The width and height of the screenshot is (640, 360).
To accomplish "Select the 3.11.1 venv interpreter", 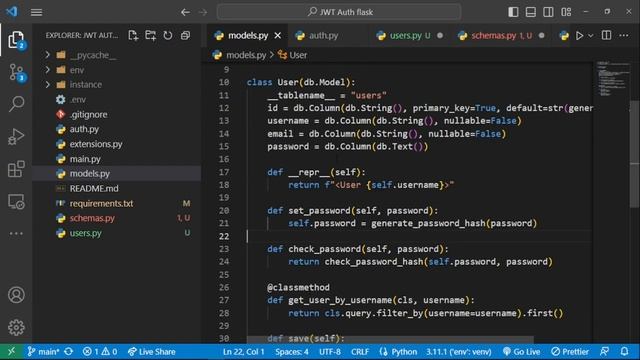I will pos(459,351).
